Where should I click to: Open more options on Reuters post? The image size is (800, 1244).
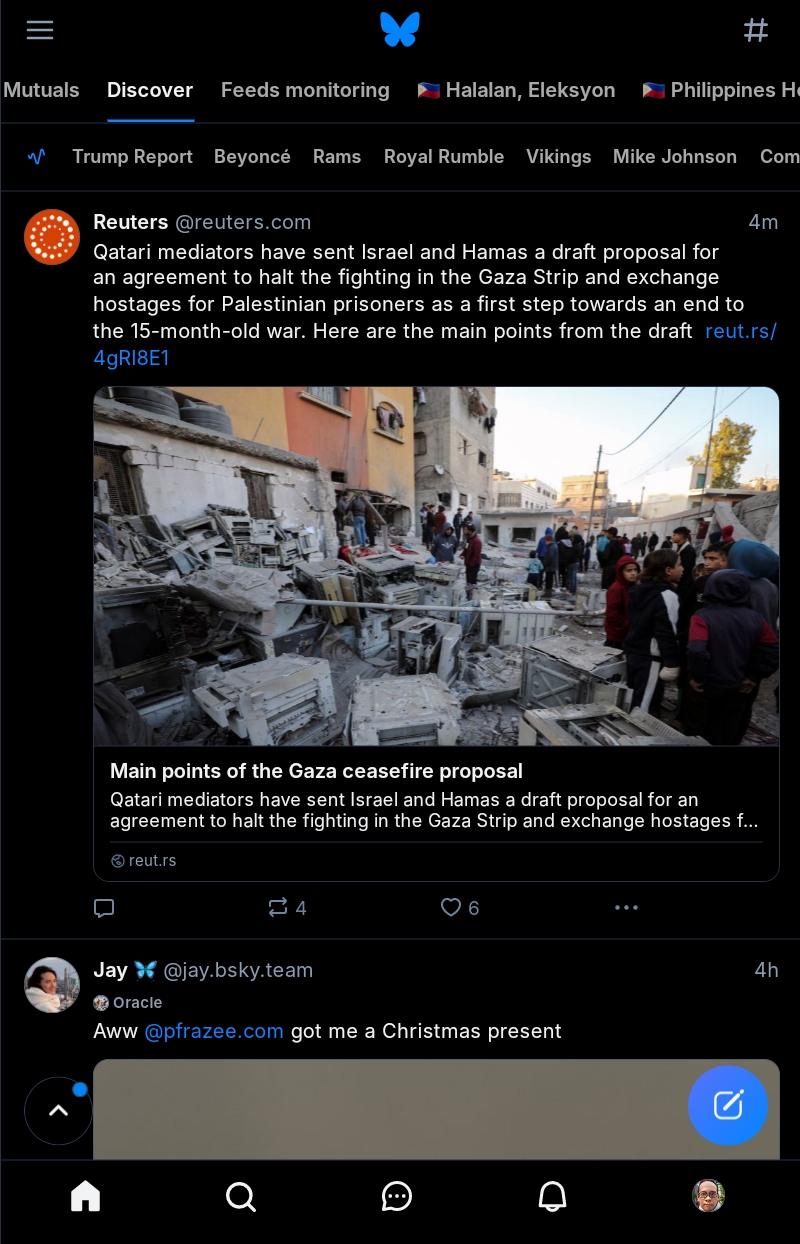tap(626, 908)
